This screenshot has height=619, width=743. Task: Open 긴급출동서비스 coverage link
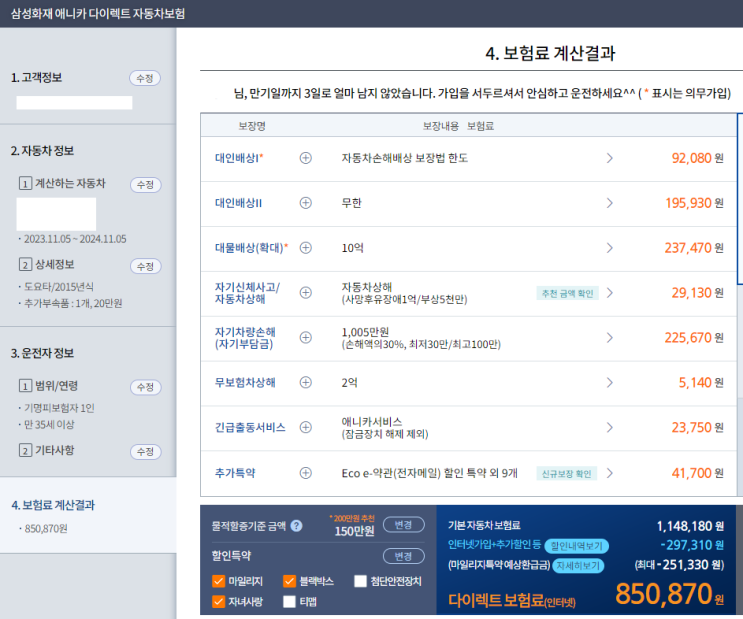250,428
